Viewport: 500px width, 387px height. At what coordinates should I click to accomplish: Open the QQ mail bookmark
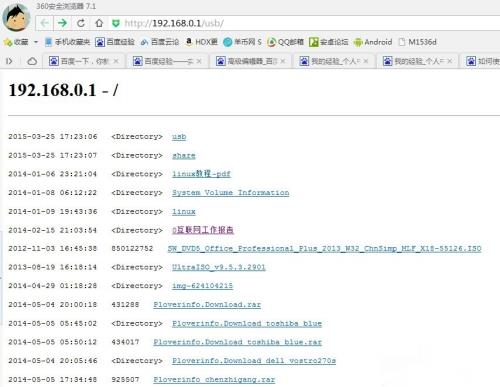[x=286, y=42]
